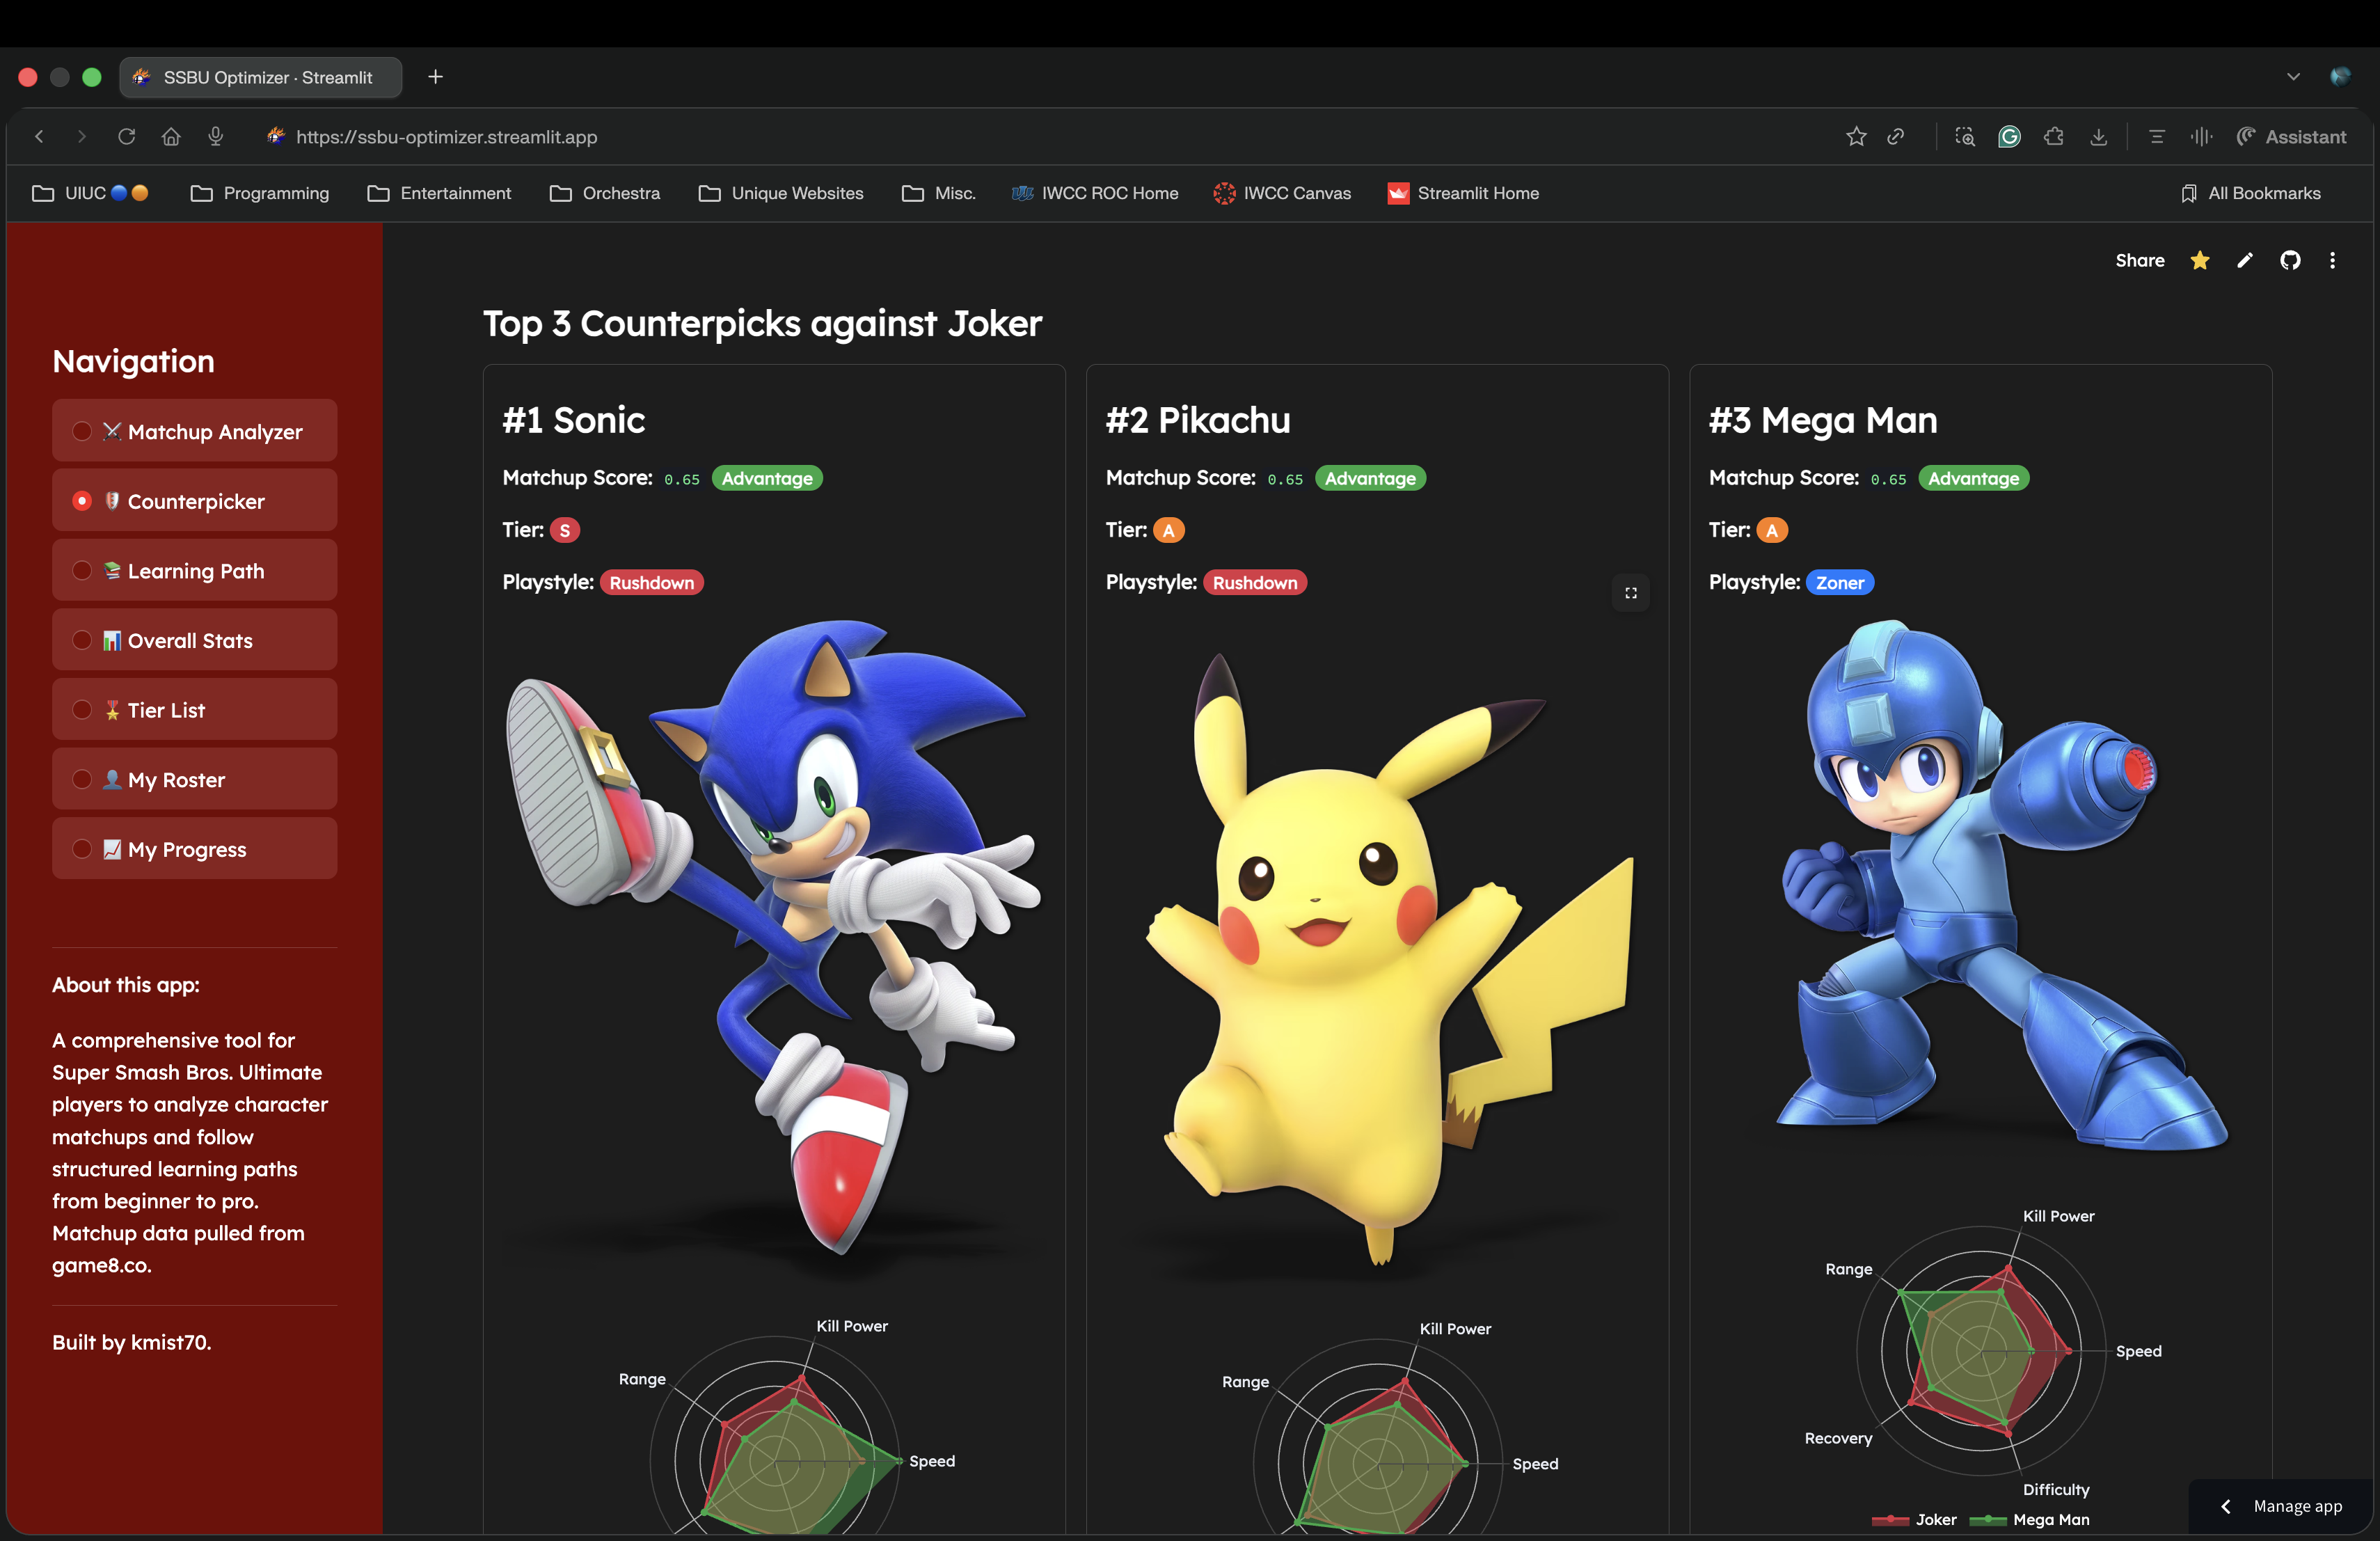Click the browser forward arrow
This screenshot has width=2380, height=1541.
82,137
